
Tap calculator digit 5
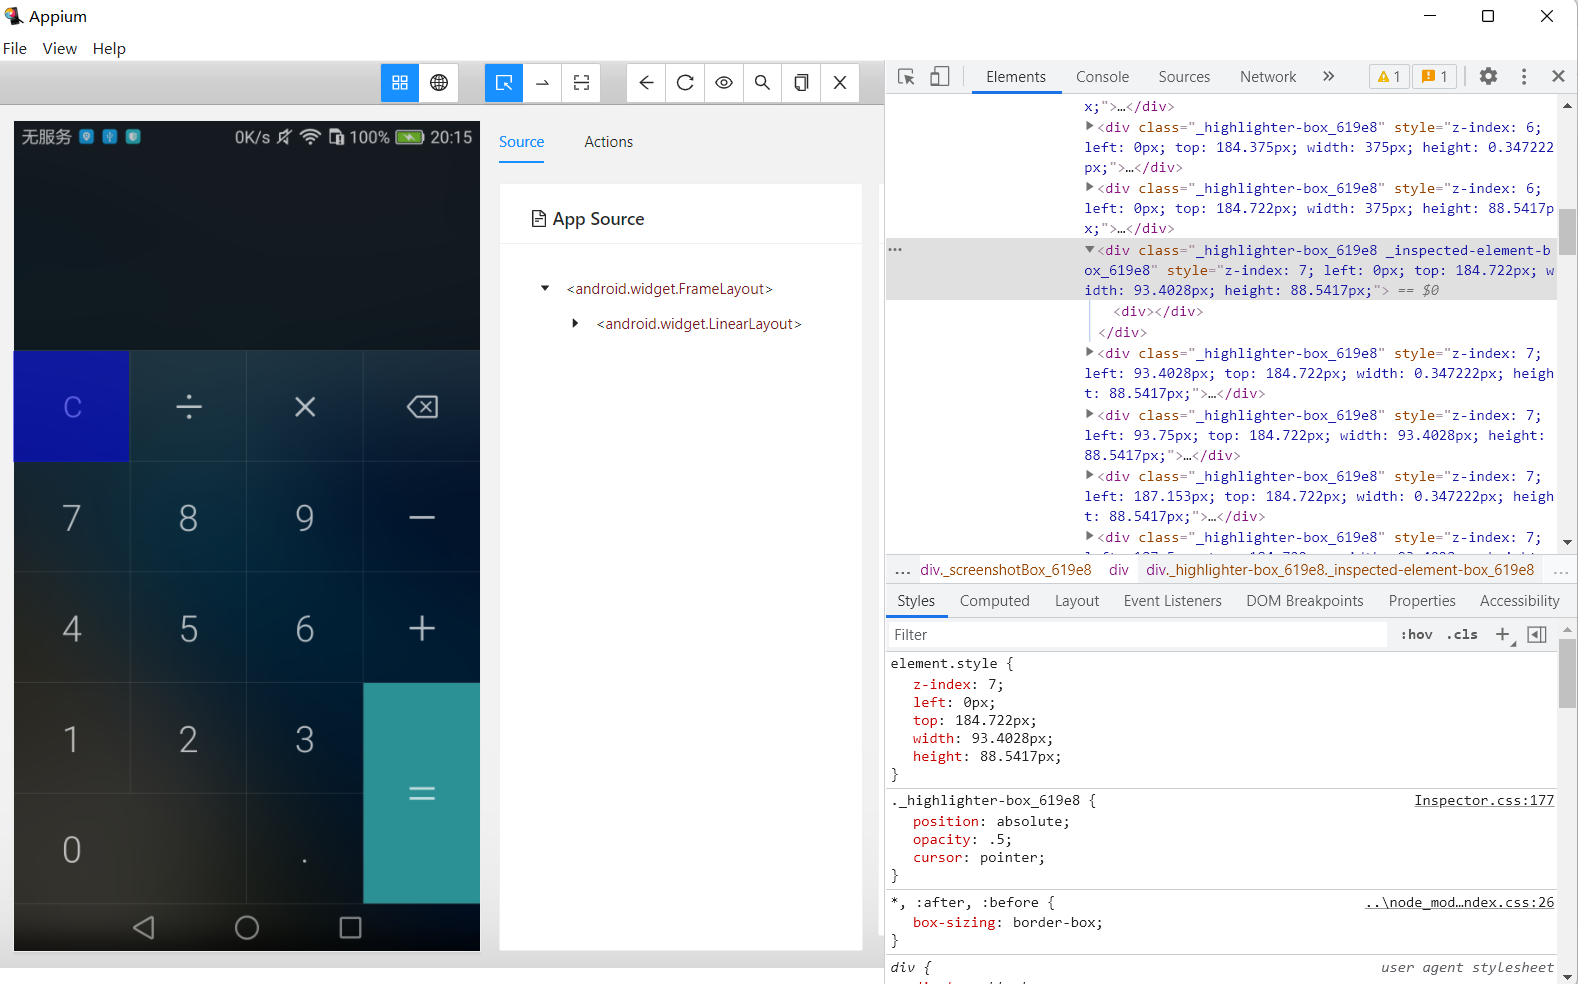tap(189, 628)
